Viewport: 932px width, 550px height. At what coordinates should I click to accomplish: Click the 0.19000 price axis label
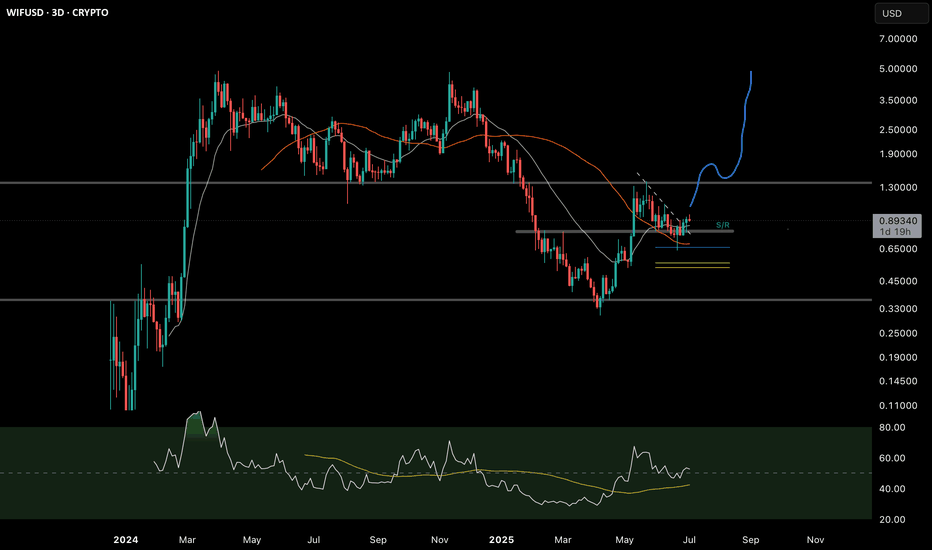click(898, 357)
